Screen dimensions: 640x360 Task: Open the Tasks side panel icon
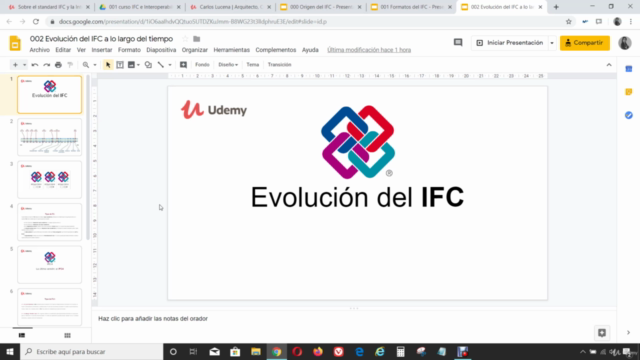point(629,116)
